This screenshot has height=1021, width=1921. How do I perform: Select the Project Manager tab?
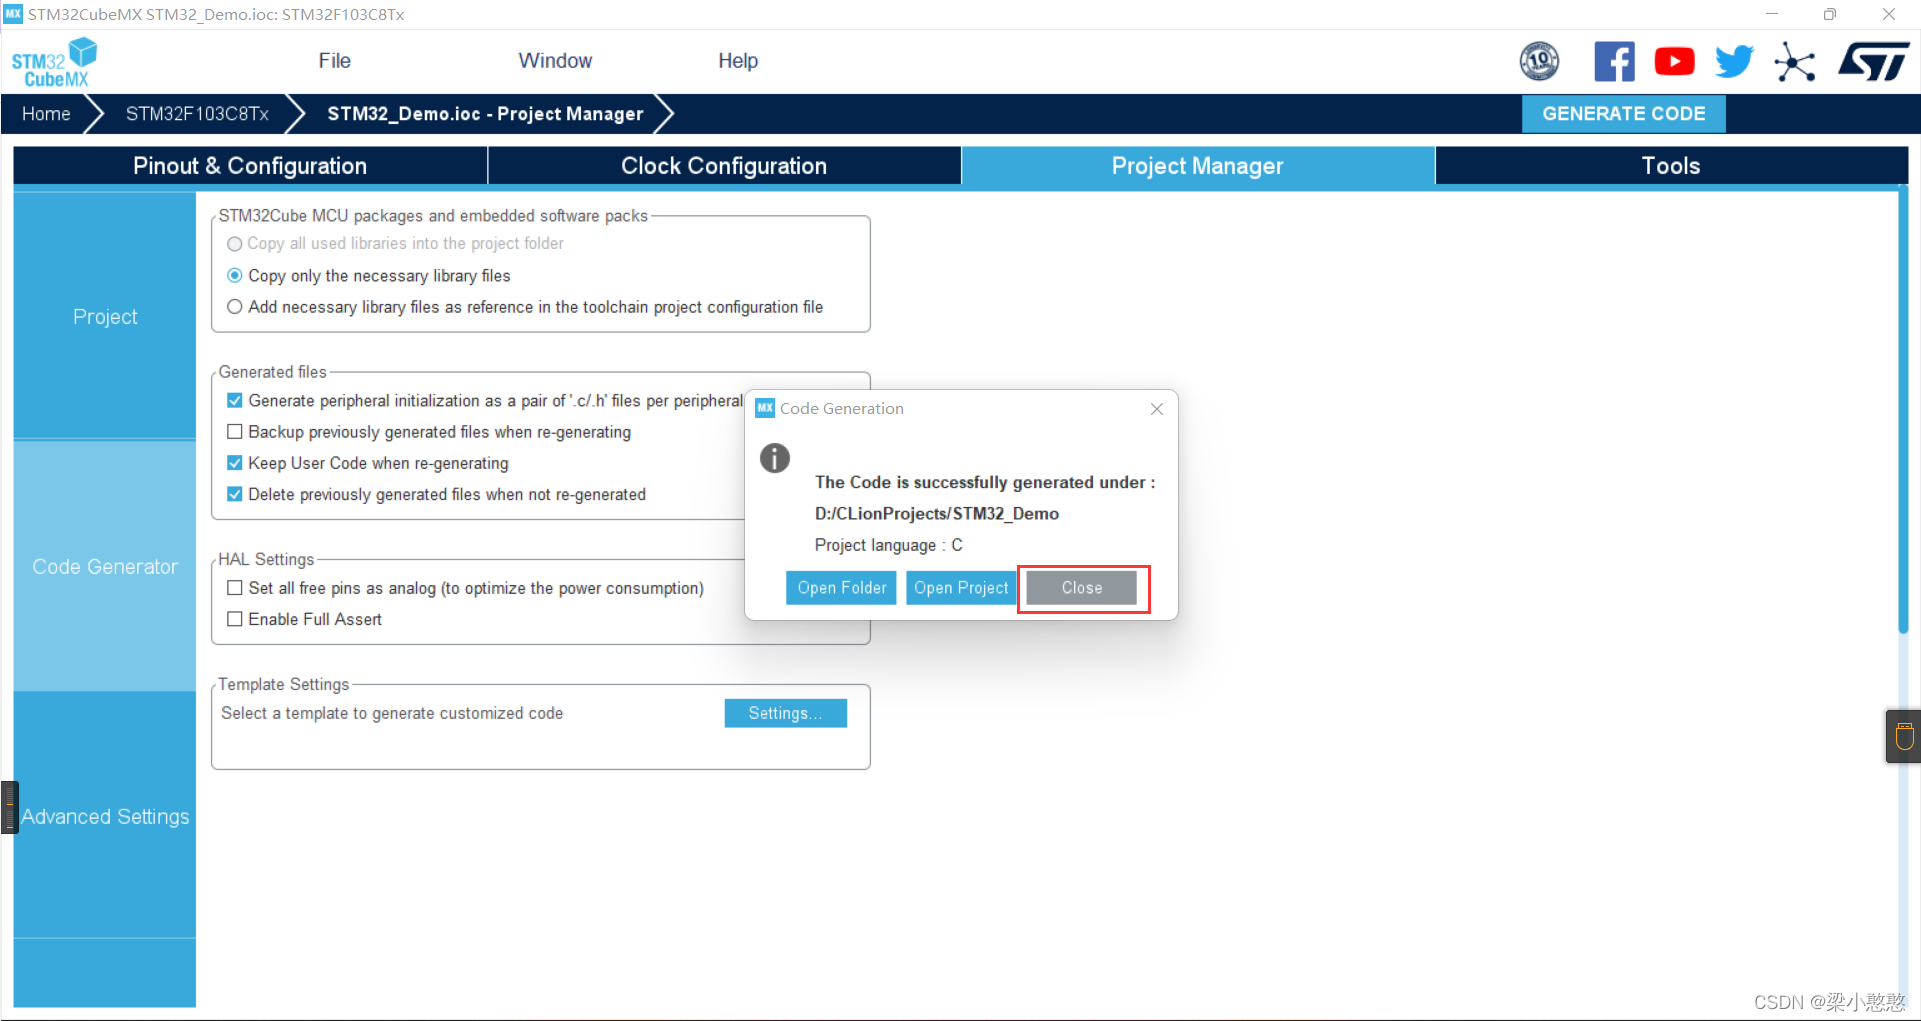1198,166
